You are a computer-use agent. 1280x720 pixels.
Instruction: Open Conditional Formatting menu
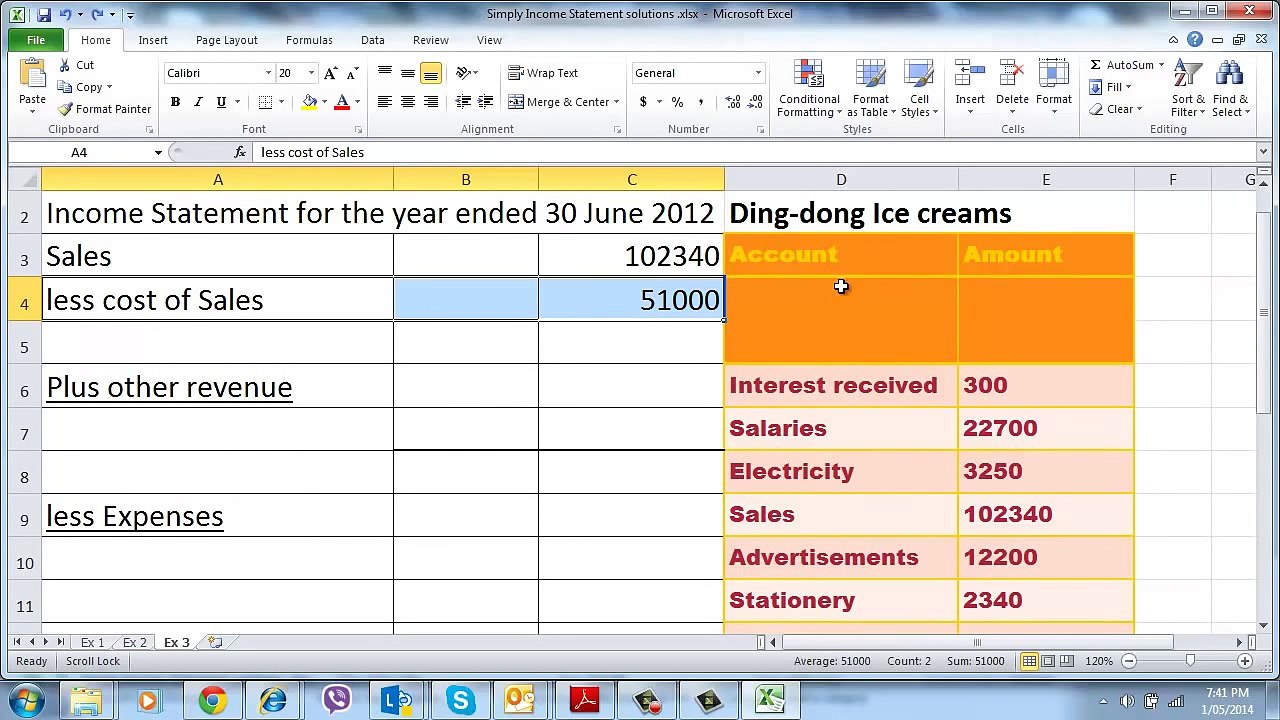809,88
